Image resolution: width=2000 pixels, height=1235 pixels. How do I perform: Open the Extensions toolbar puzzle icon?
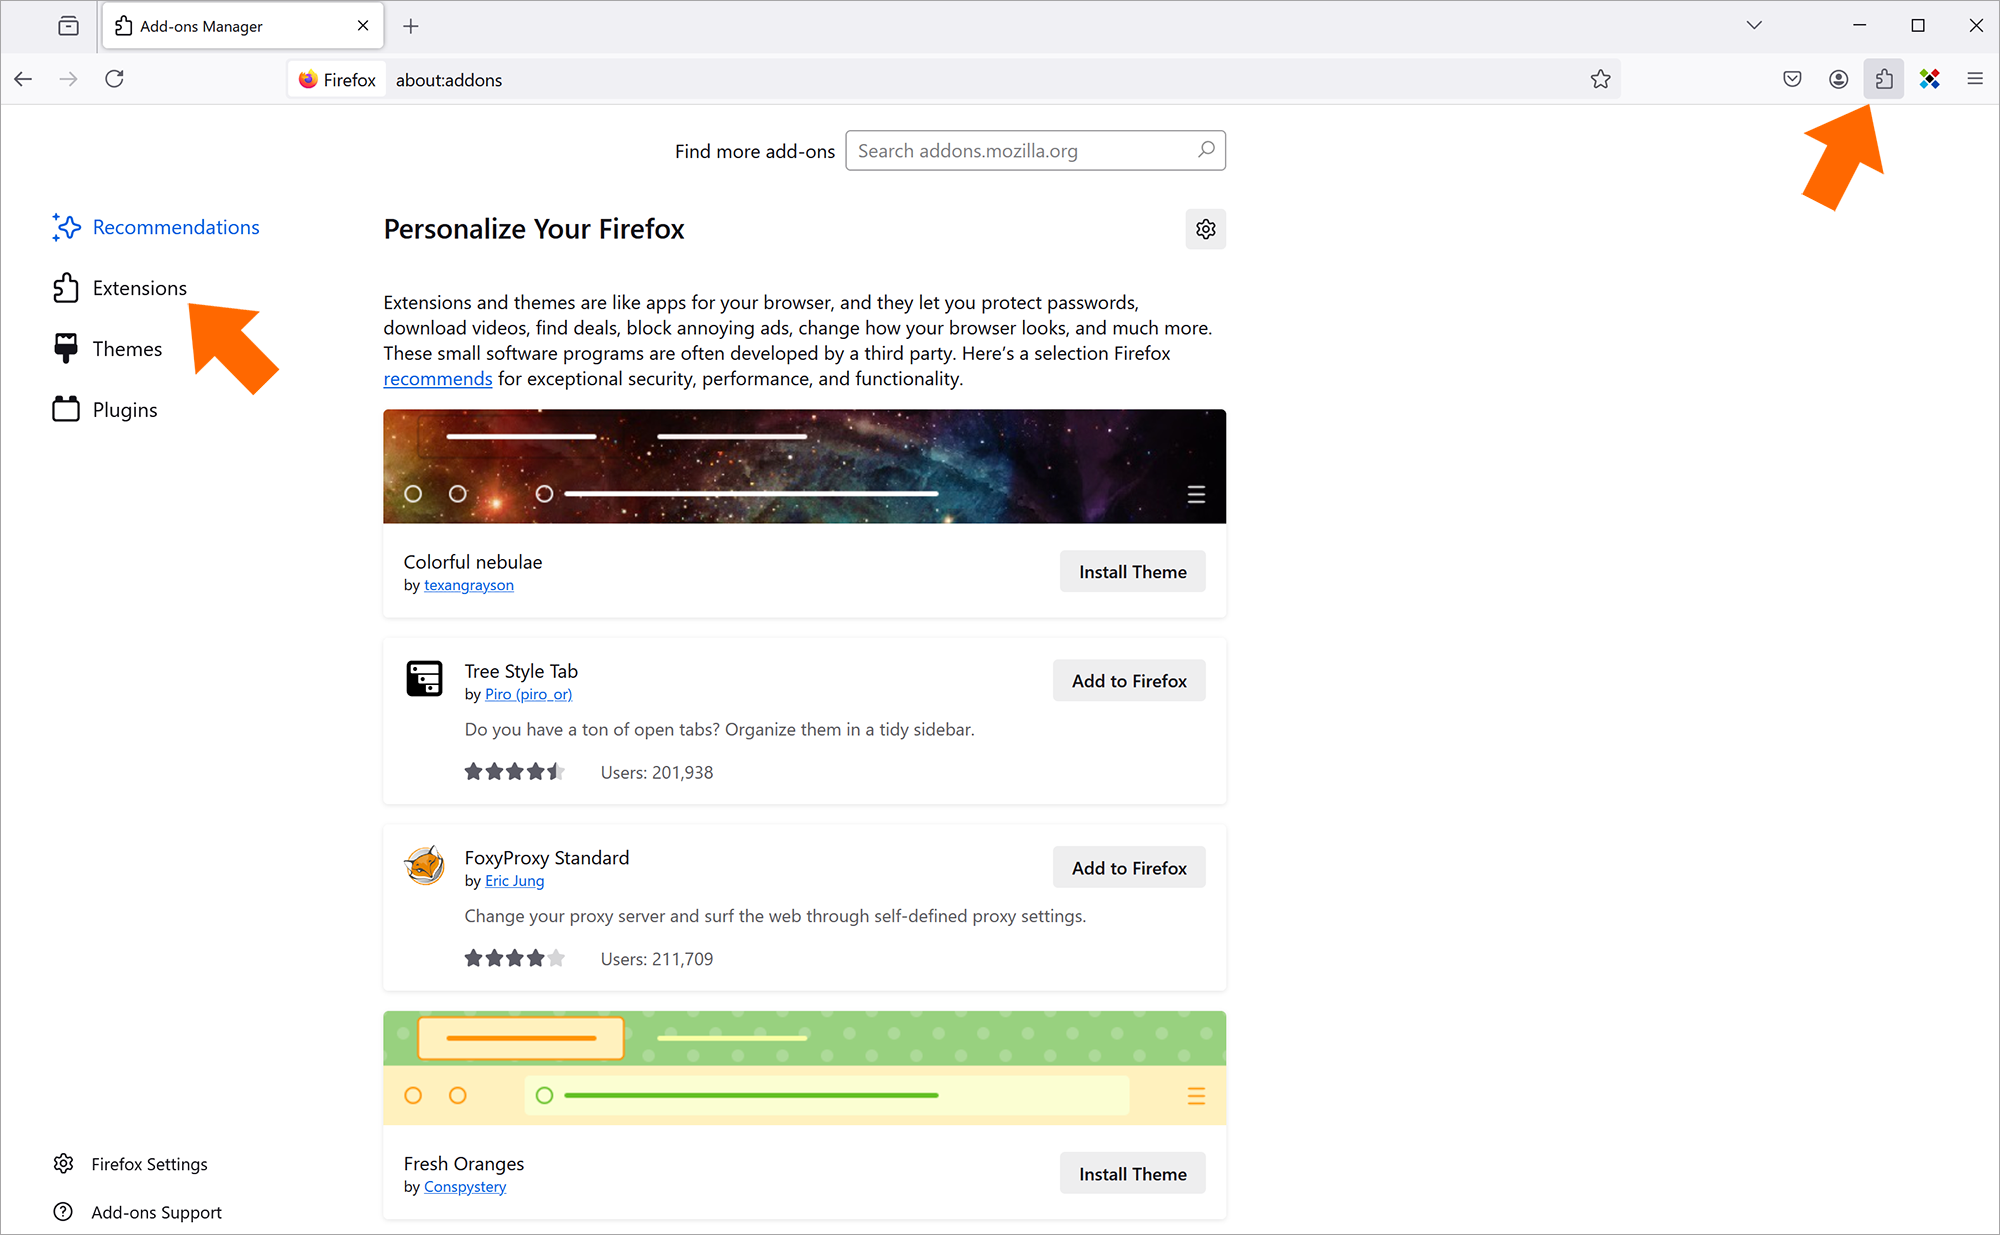point(1884,79)
